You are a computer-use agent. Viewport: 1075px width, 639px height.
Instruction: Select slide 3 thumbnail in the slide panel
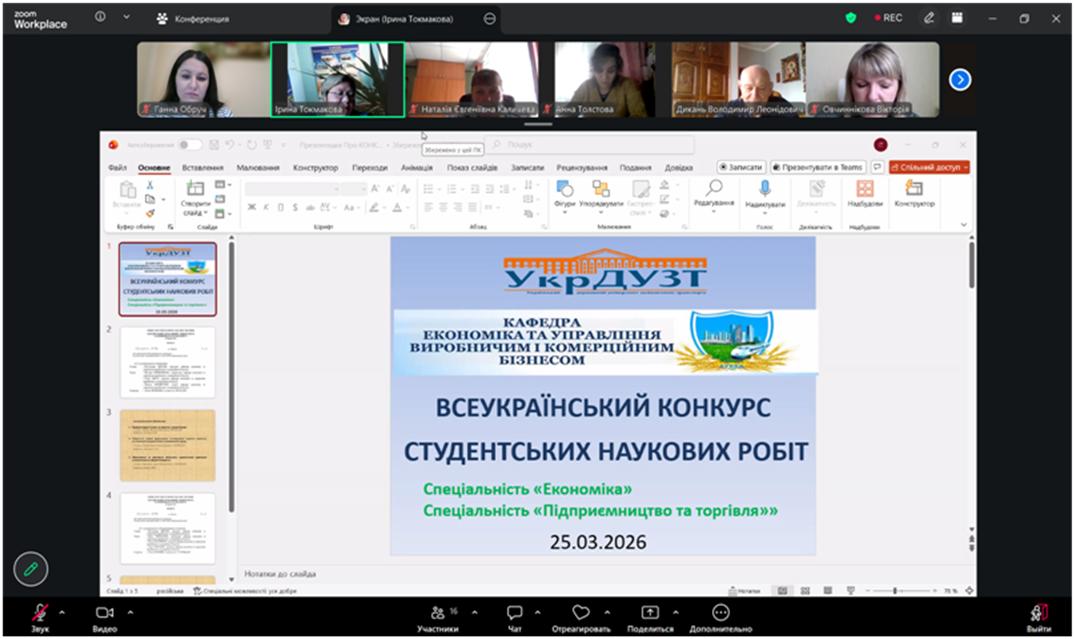(168, 445)
